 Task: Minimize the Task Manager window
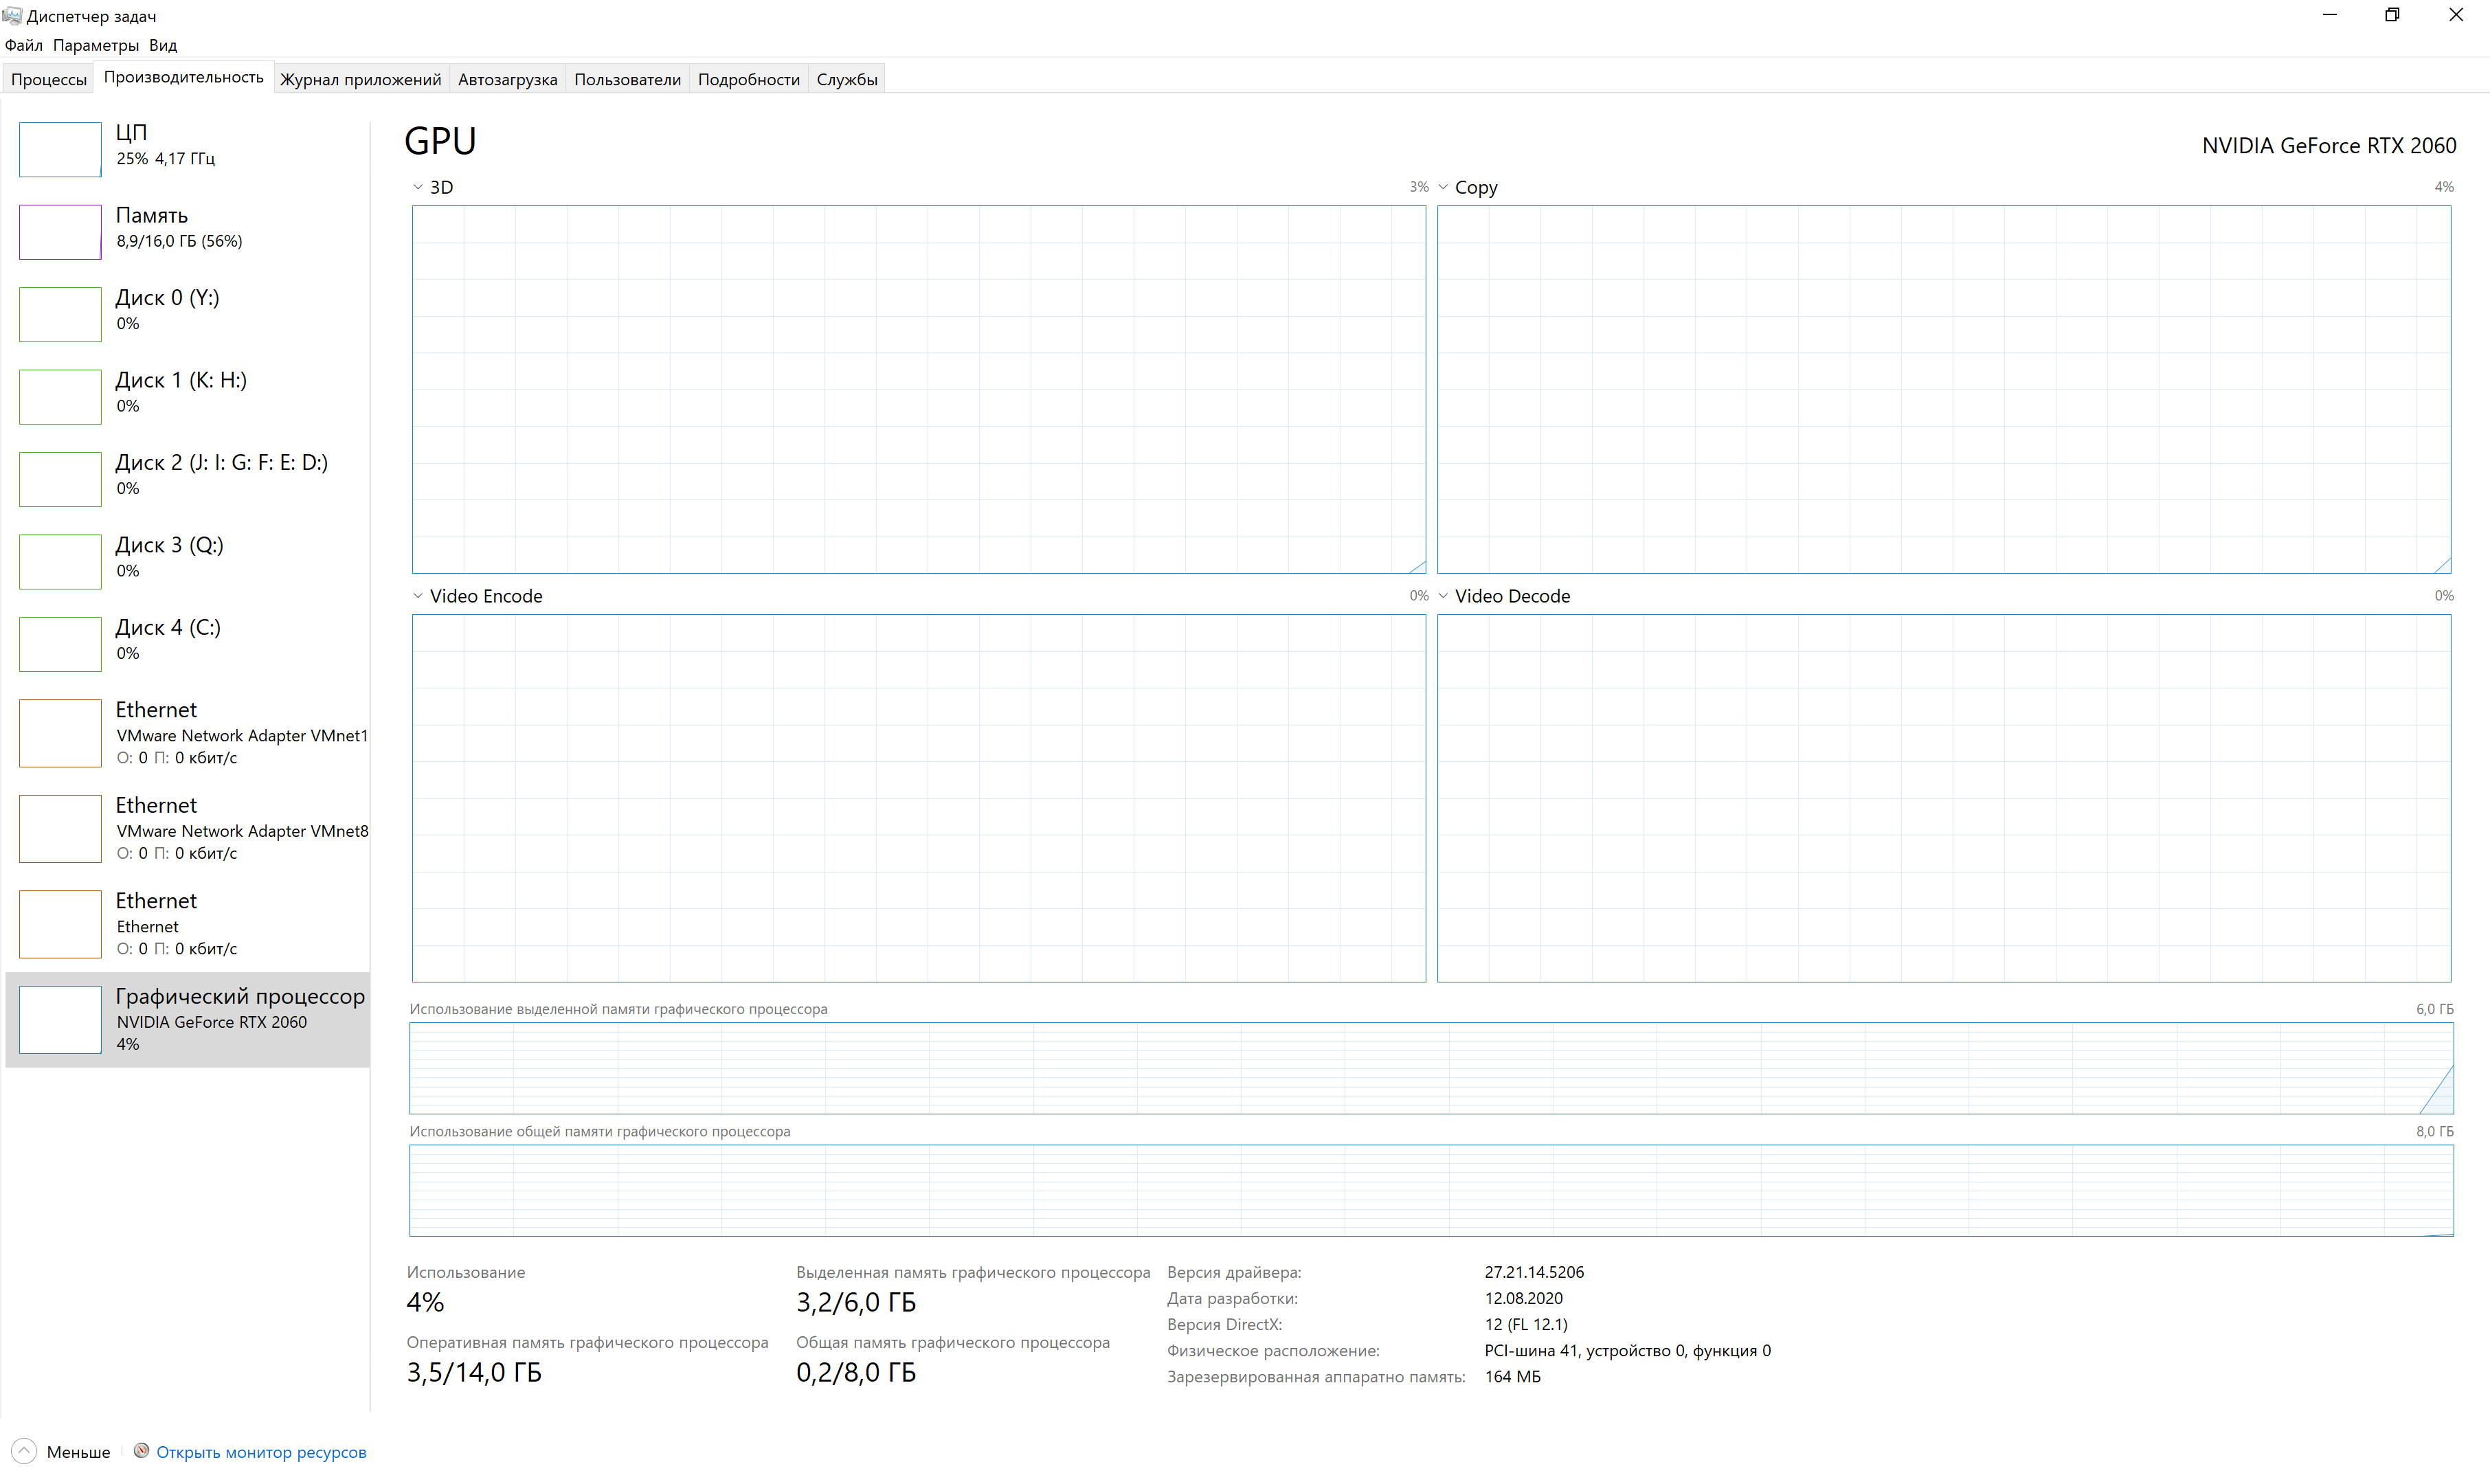(x=2330, y=15)
